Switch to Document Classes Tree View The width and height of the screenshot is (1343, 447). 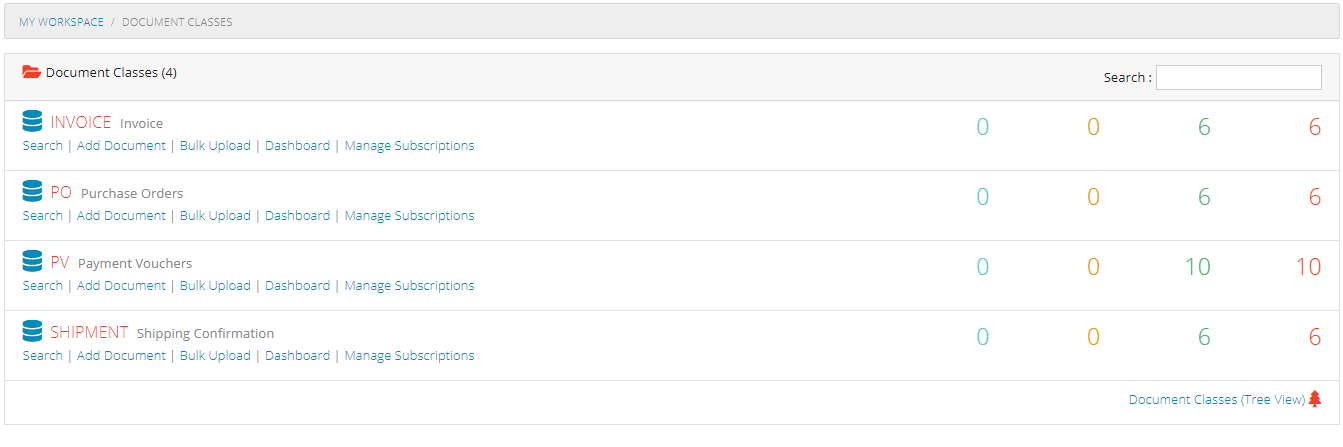(1216, 400)
